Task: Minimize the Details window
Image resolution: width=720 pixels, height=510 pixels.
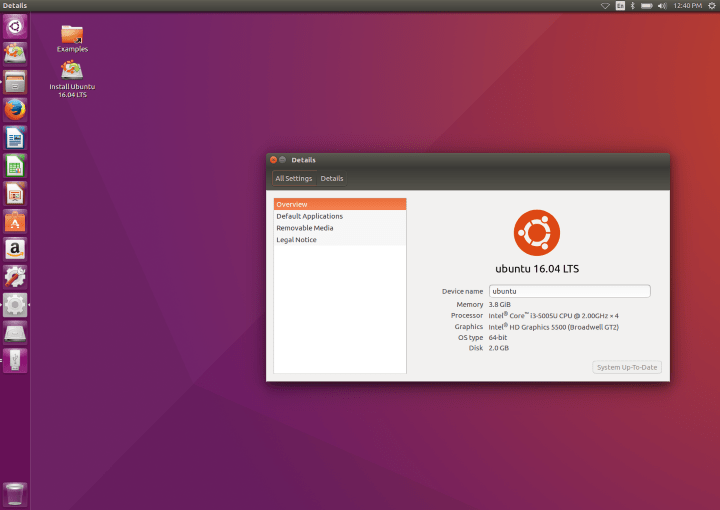Action: coord(282,160)
